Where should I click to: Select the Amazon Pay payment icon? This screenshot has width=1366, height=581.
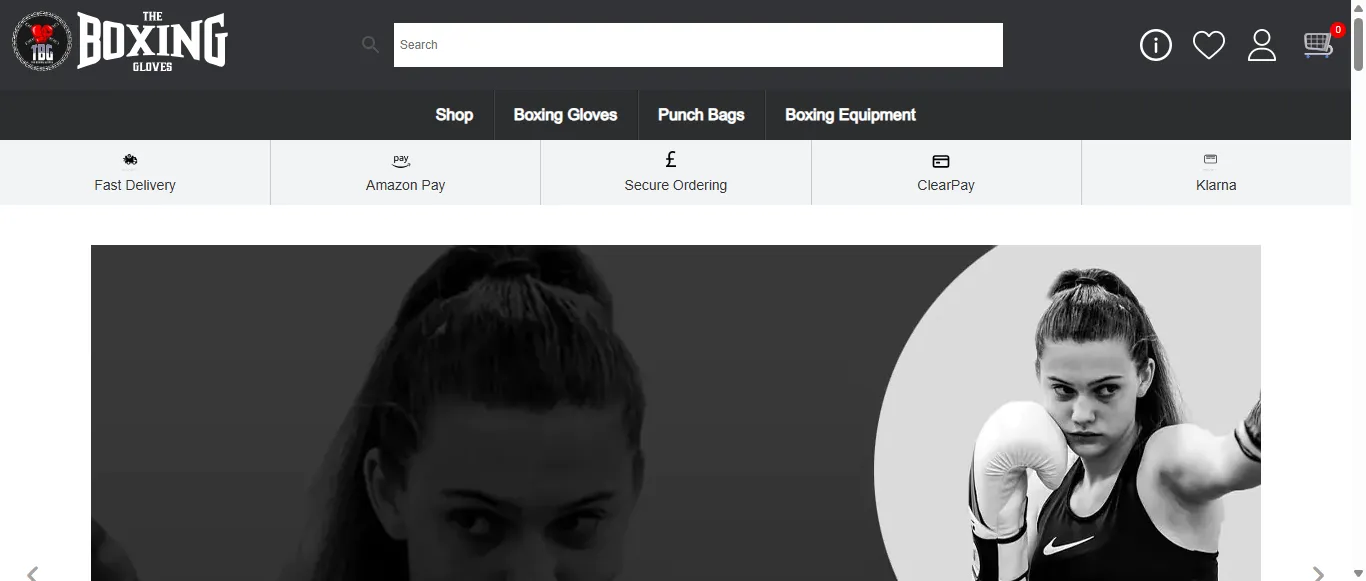coord(400,159)
